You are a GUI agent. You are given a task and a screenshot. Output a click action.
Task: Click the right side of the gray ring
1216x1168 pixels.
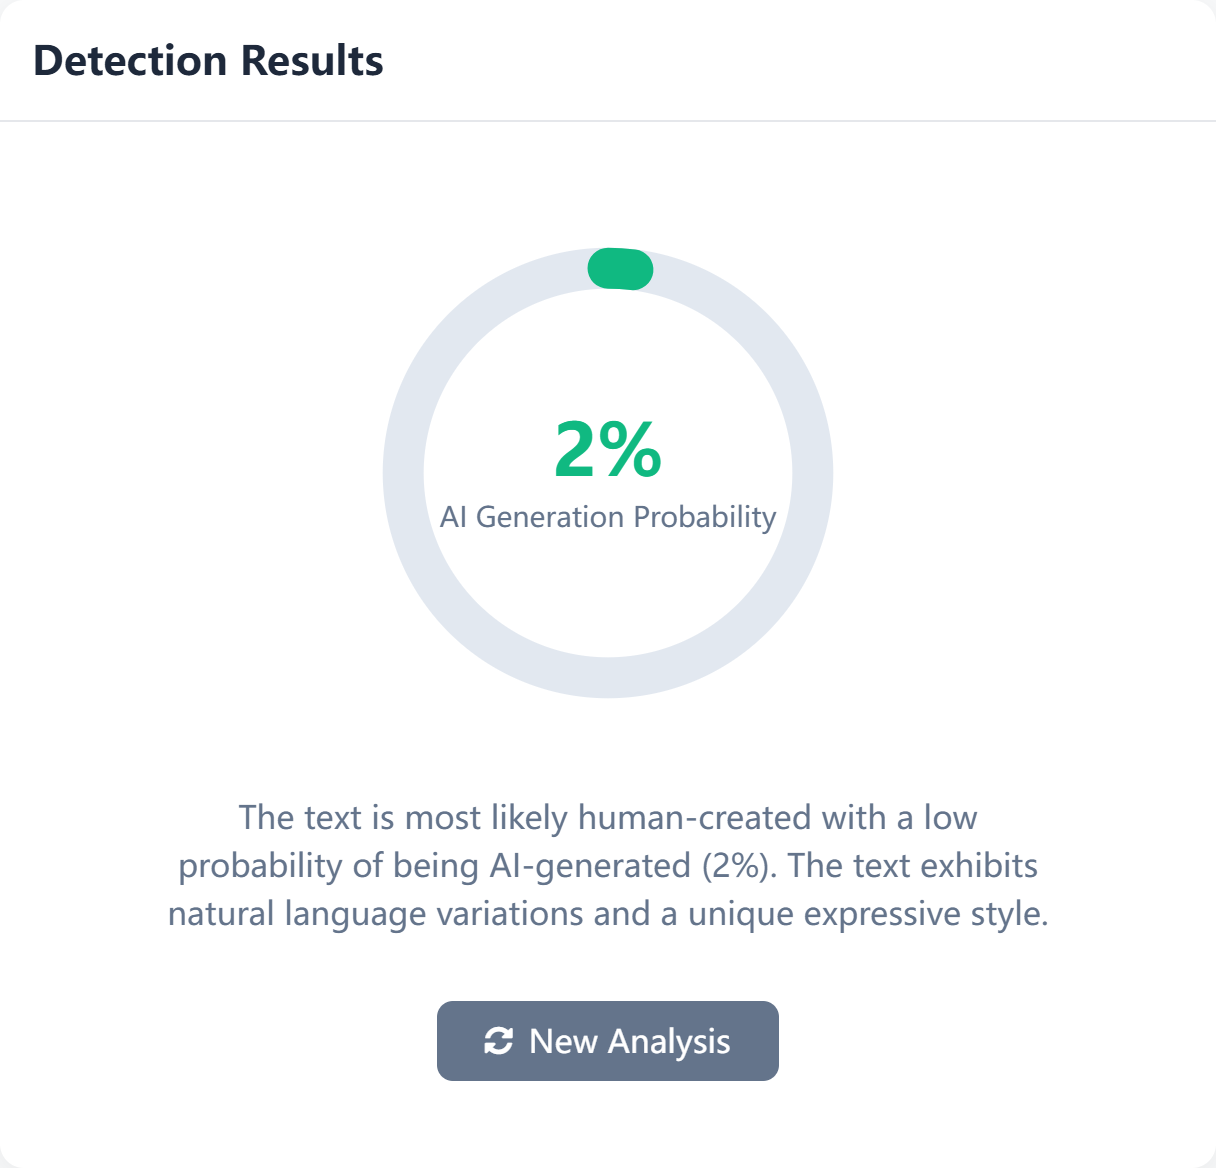click(x=812, y=473)
